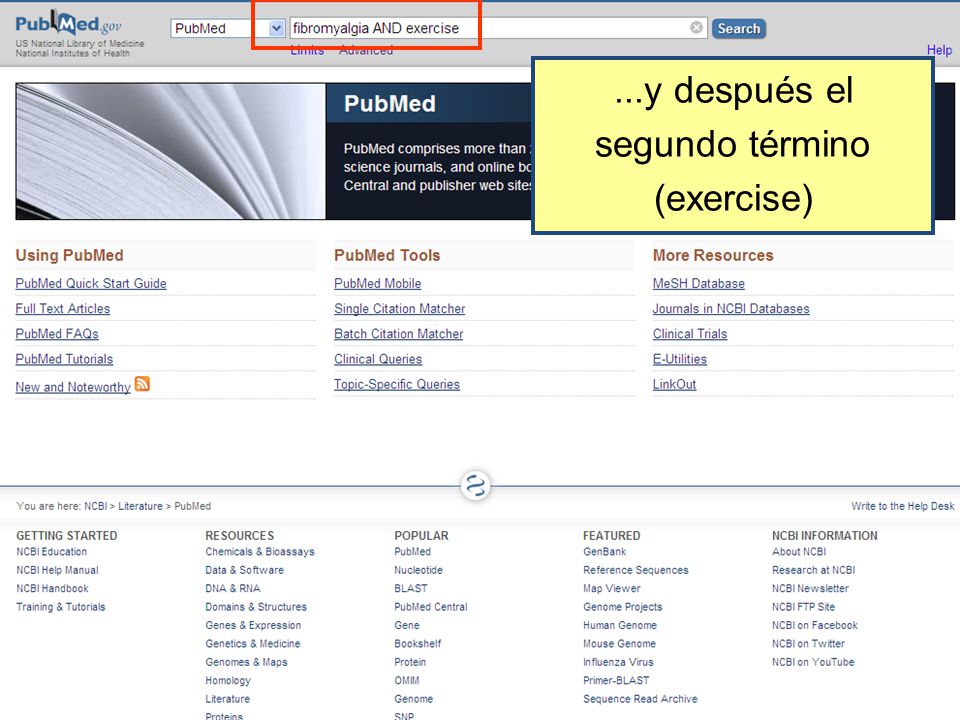The height and width of the screenshot is (720, 960).
Task: Open GenBank under Featured
Action: pyautogui.click(x=604, y=552)
